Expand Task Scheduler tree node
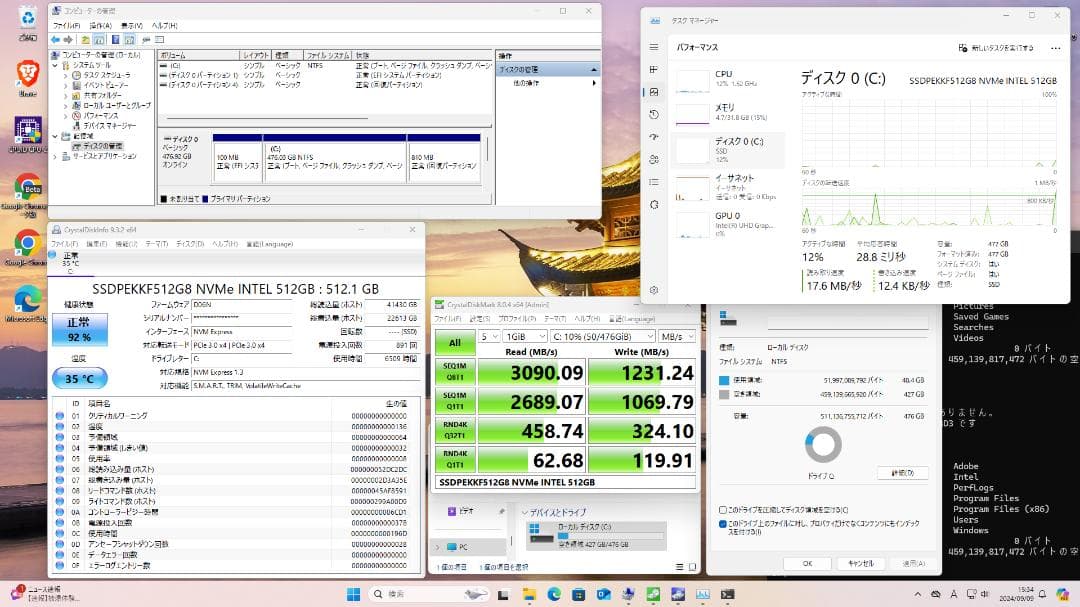 coord(65,75)
